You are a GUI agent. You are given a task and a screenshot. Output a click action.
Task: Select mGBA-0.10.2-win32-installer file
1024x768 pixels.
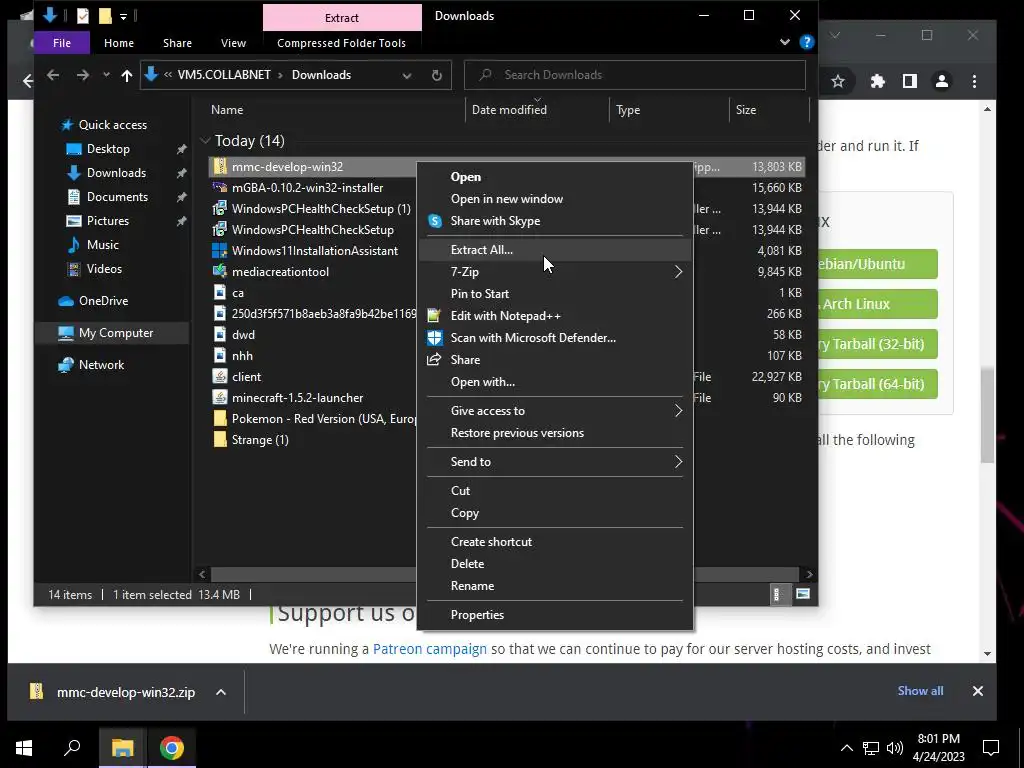tap(308, 187)
